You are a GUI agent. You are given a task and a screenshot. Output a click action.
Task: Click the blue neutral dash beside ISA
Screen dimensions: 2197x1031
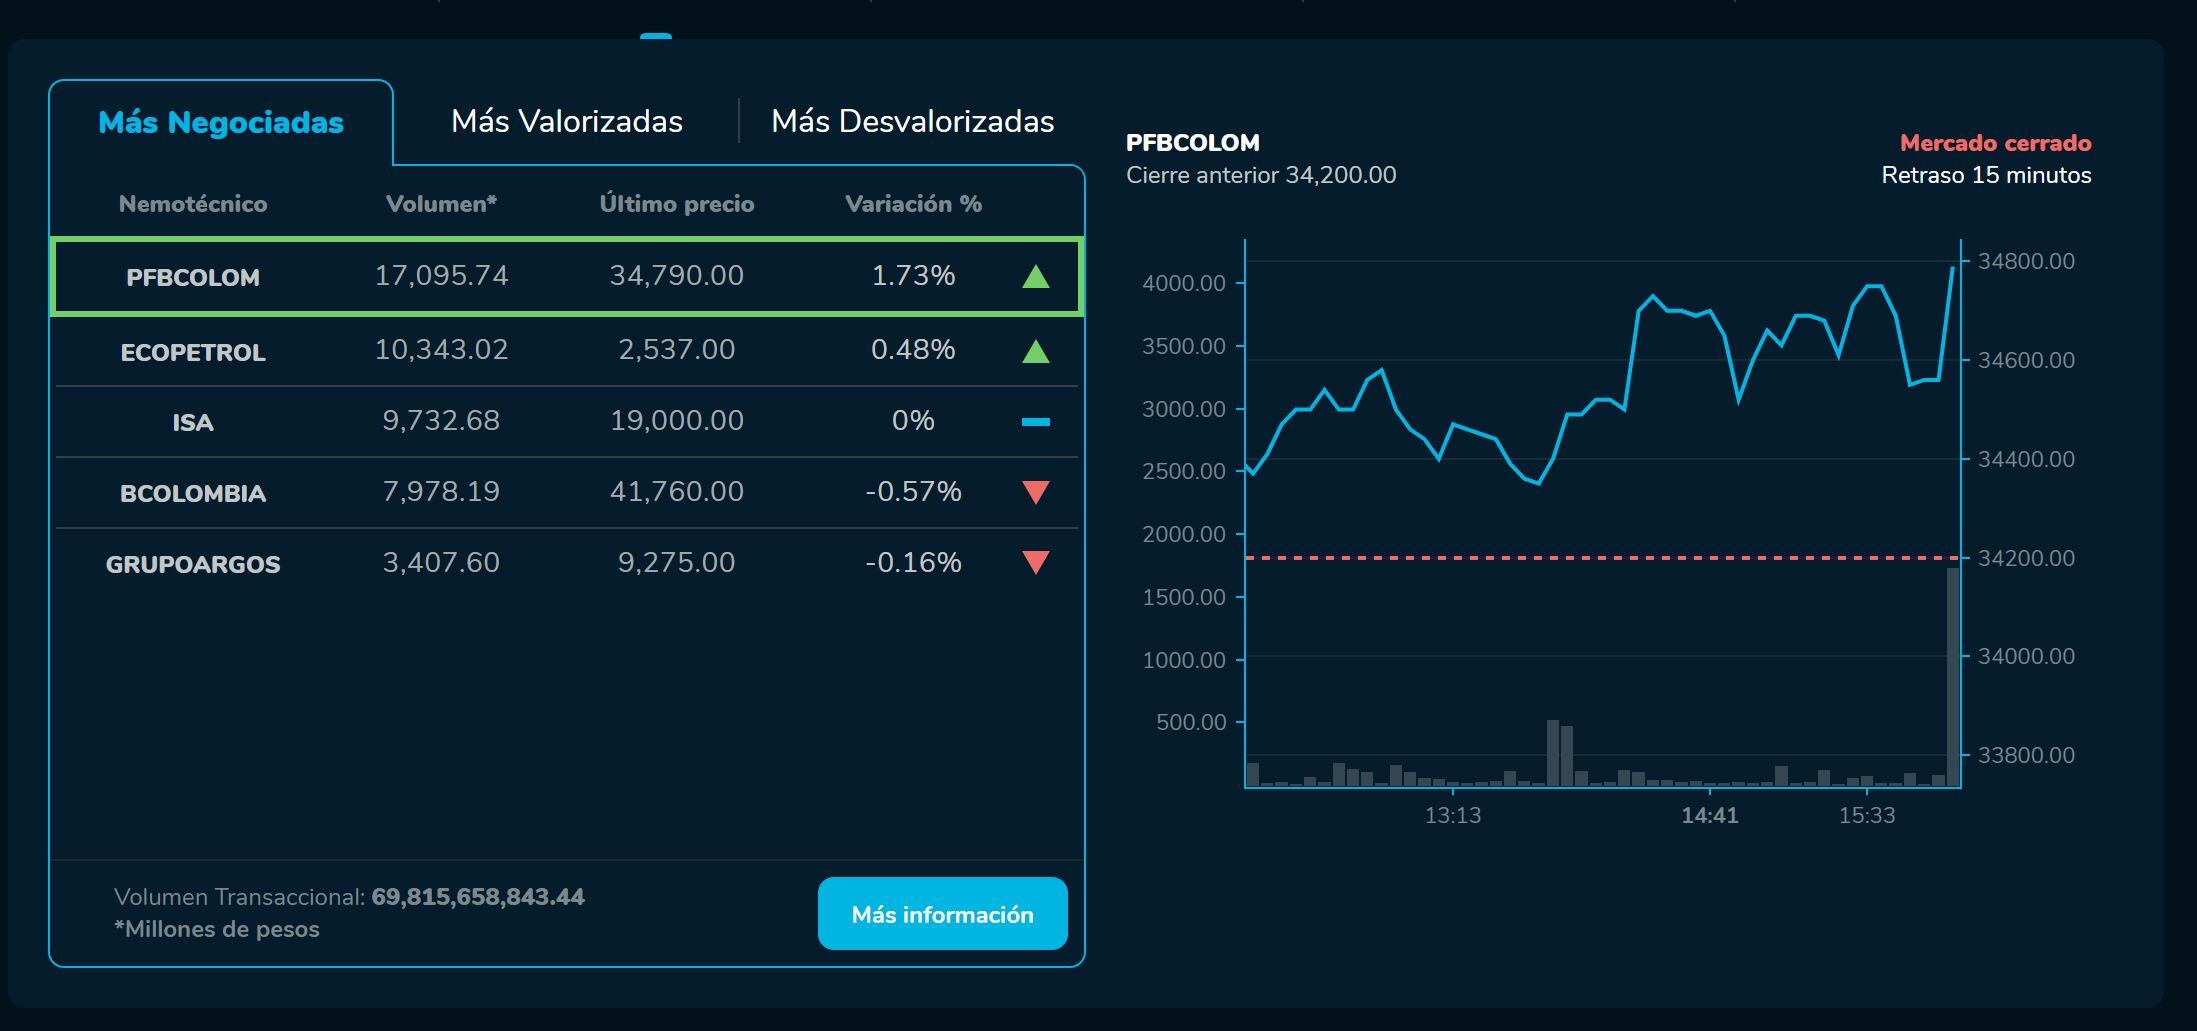click(1038, 421)
